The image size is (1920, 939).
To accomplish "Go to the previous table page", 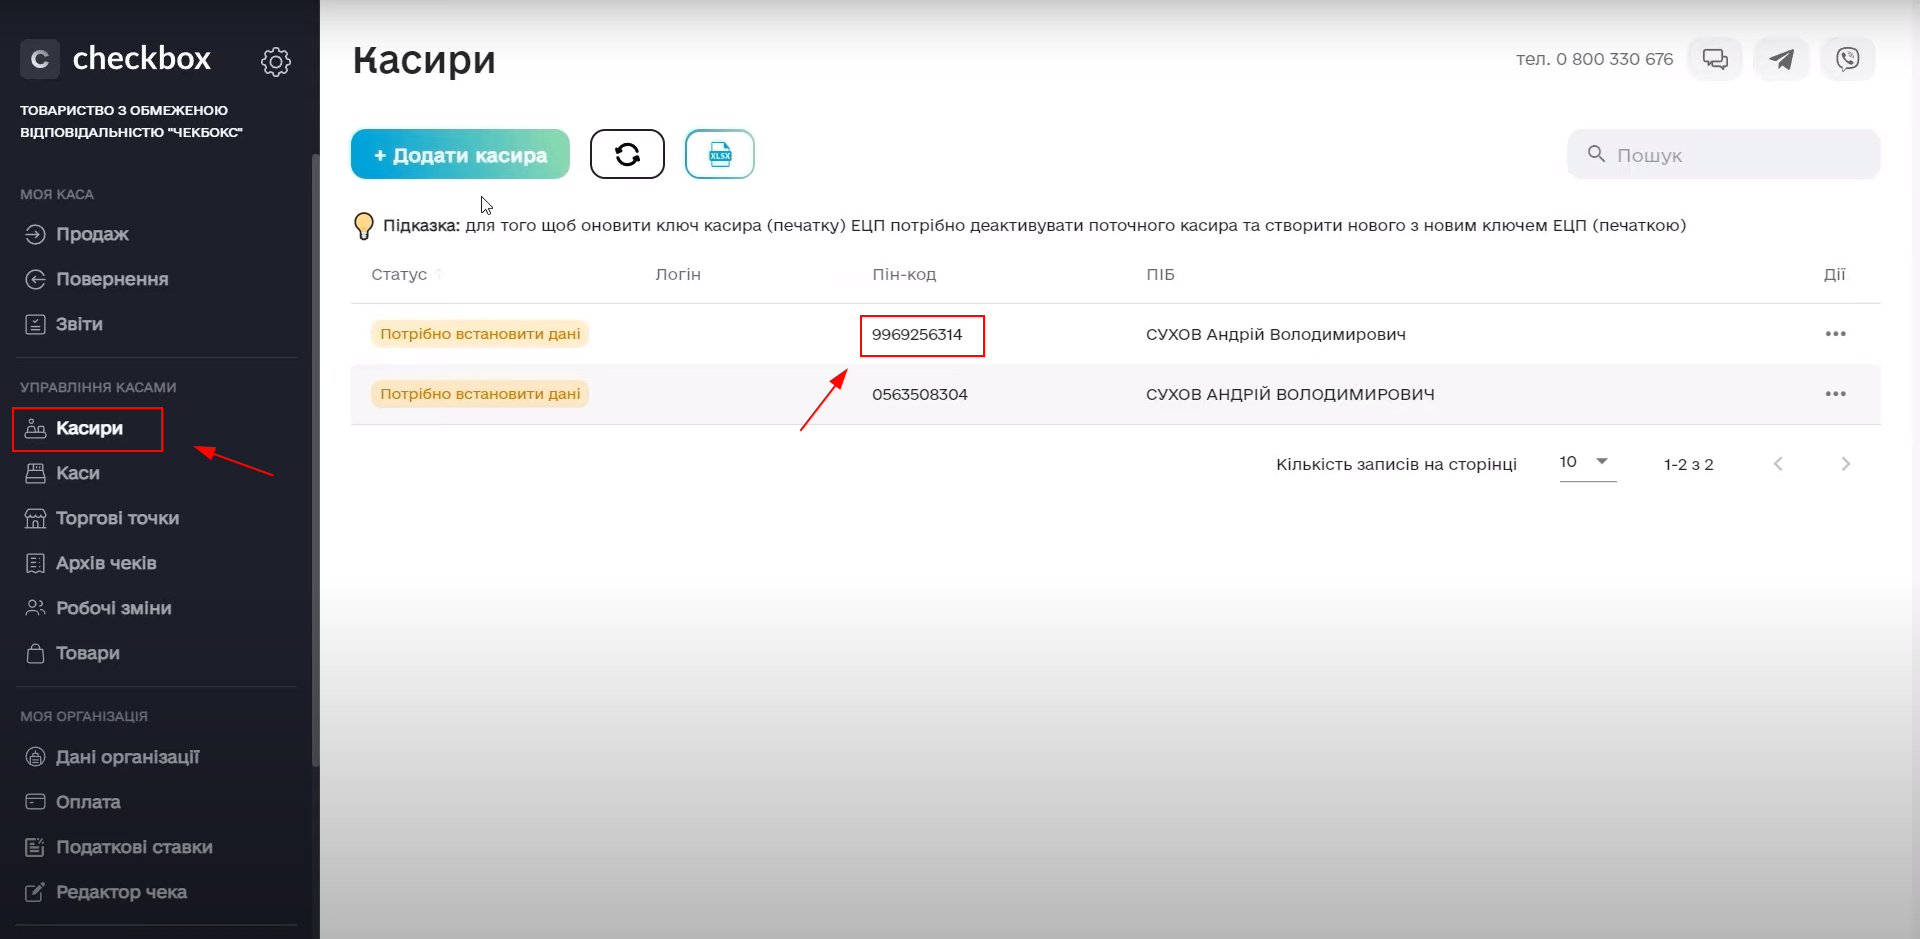I will pyautogui.click(x=1778, y=464).
